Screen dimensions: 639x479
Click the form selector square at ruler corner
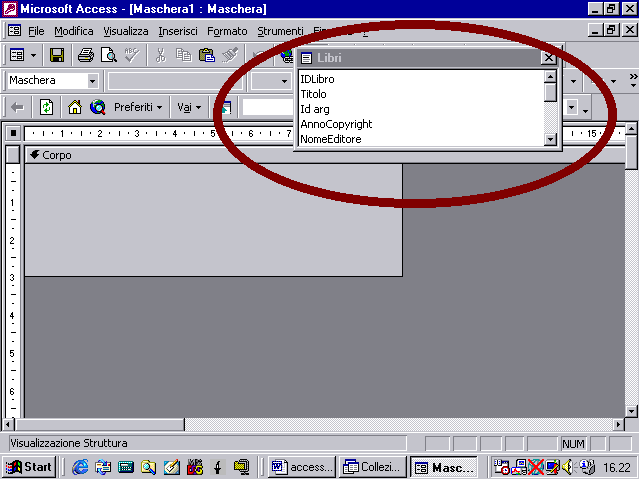[13, 133]
